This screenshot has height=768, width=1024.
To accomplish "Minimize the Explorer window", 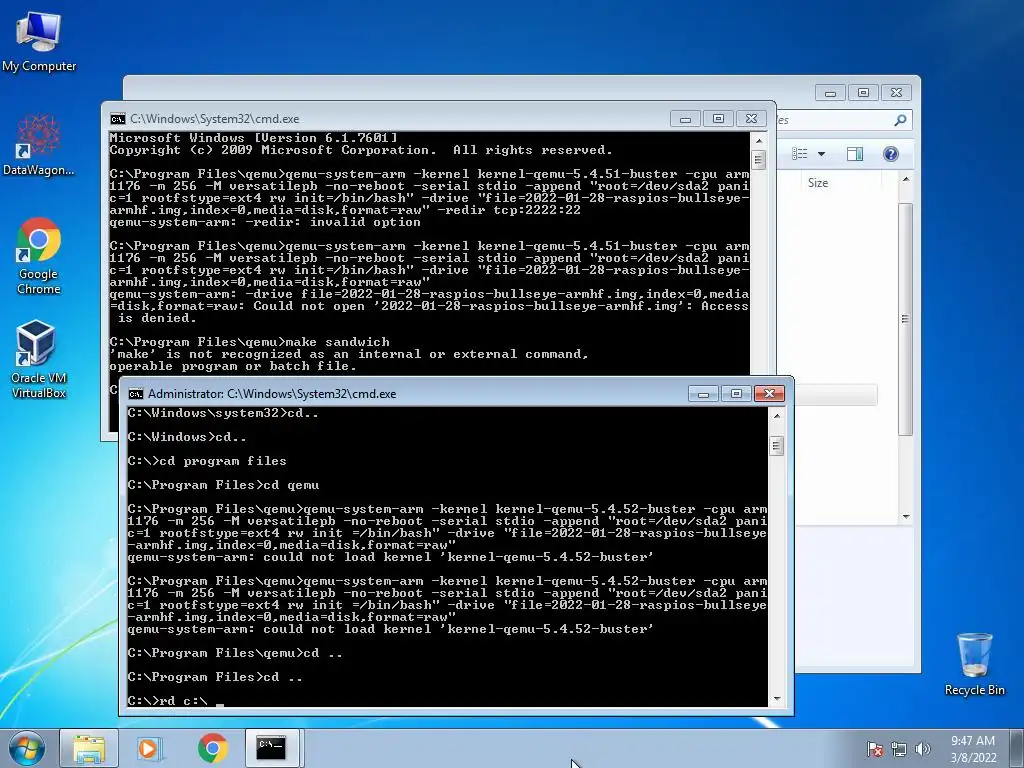I will (830, 93).
